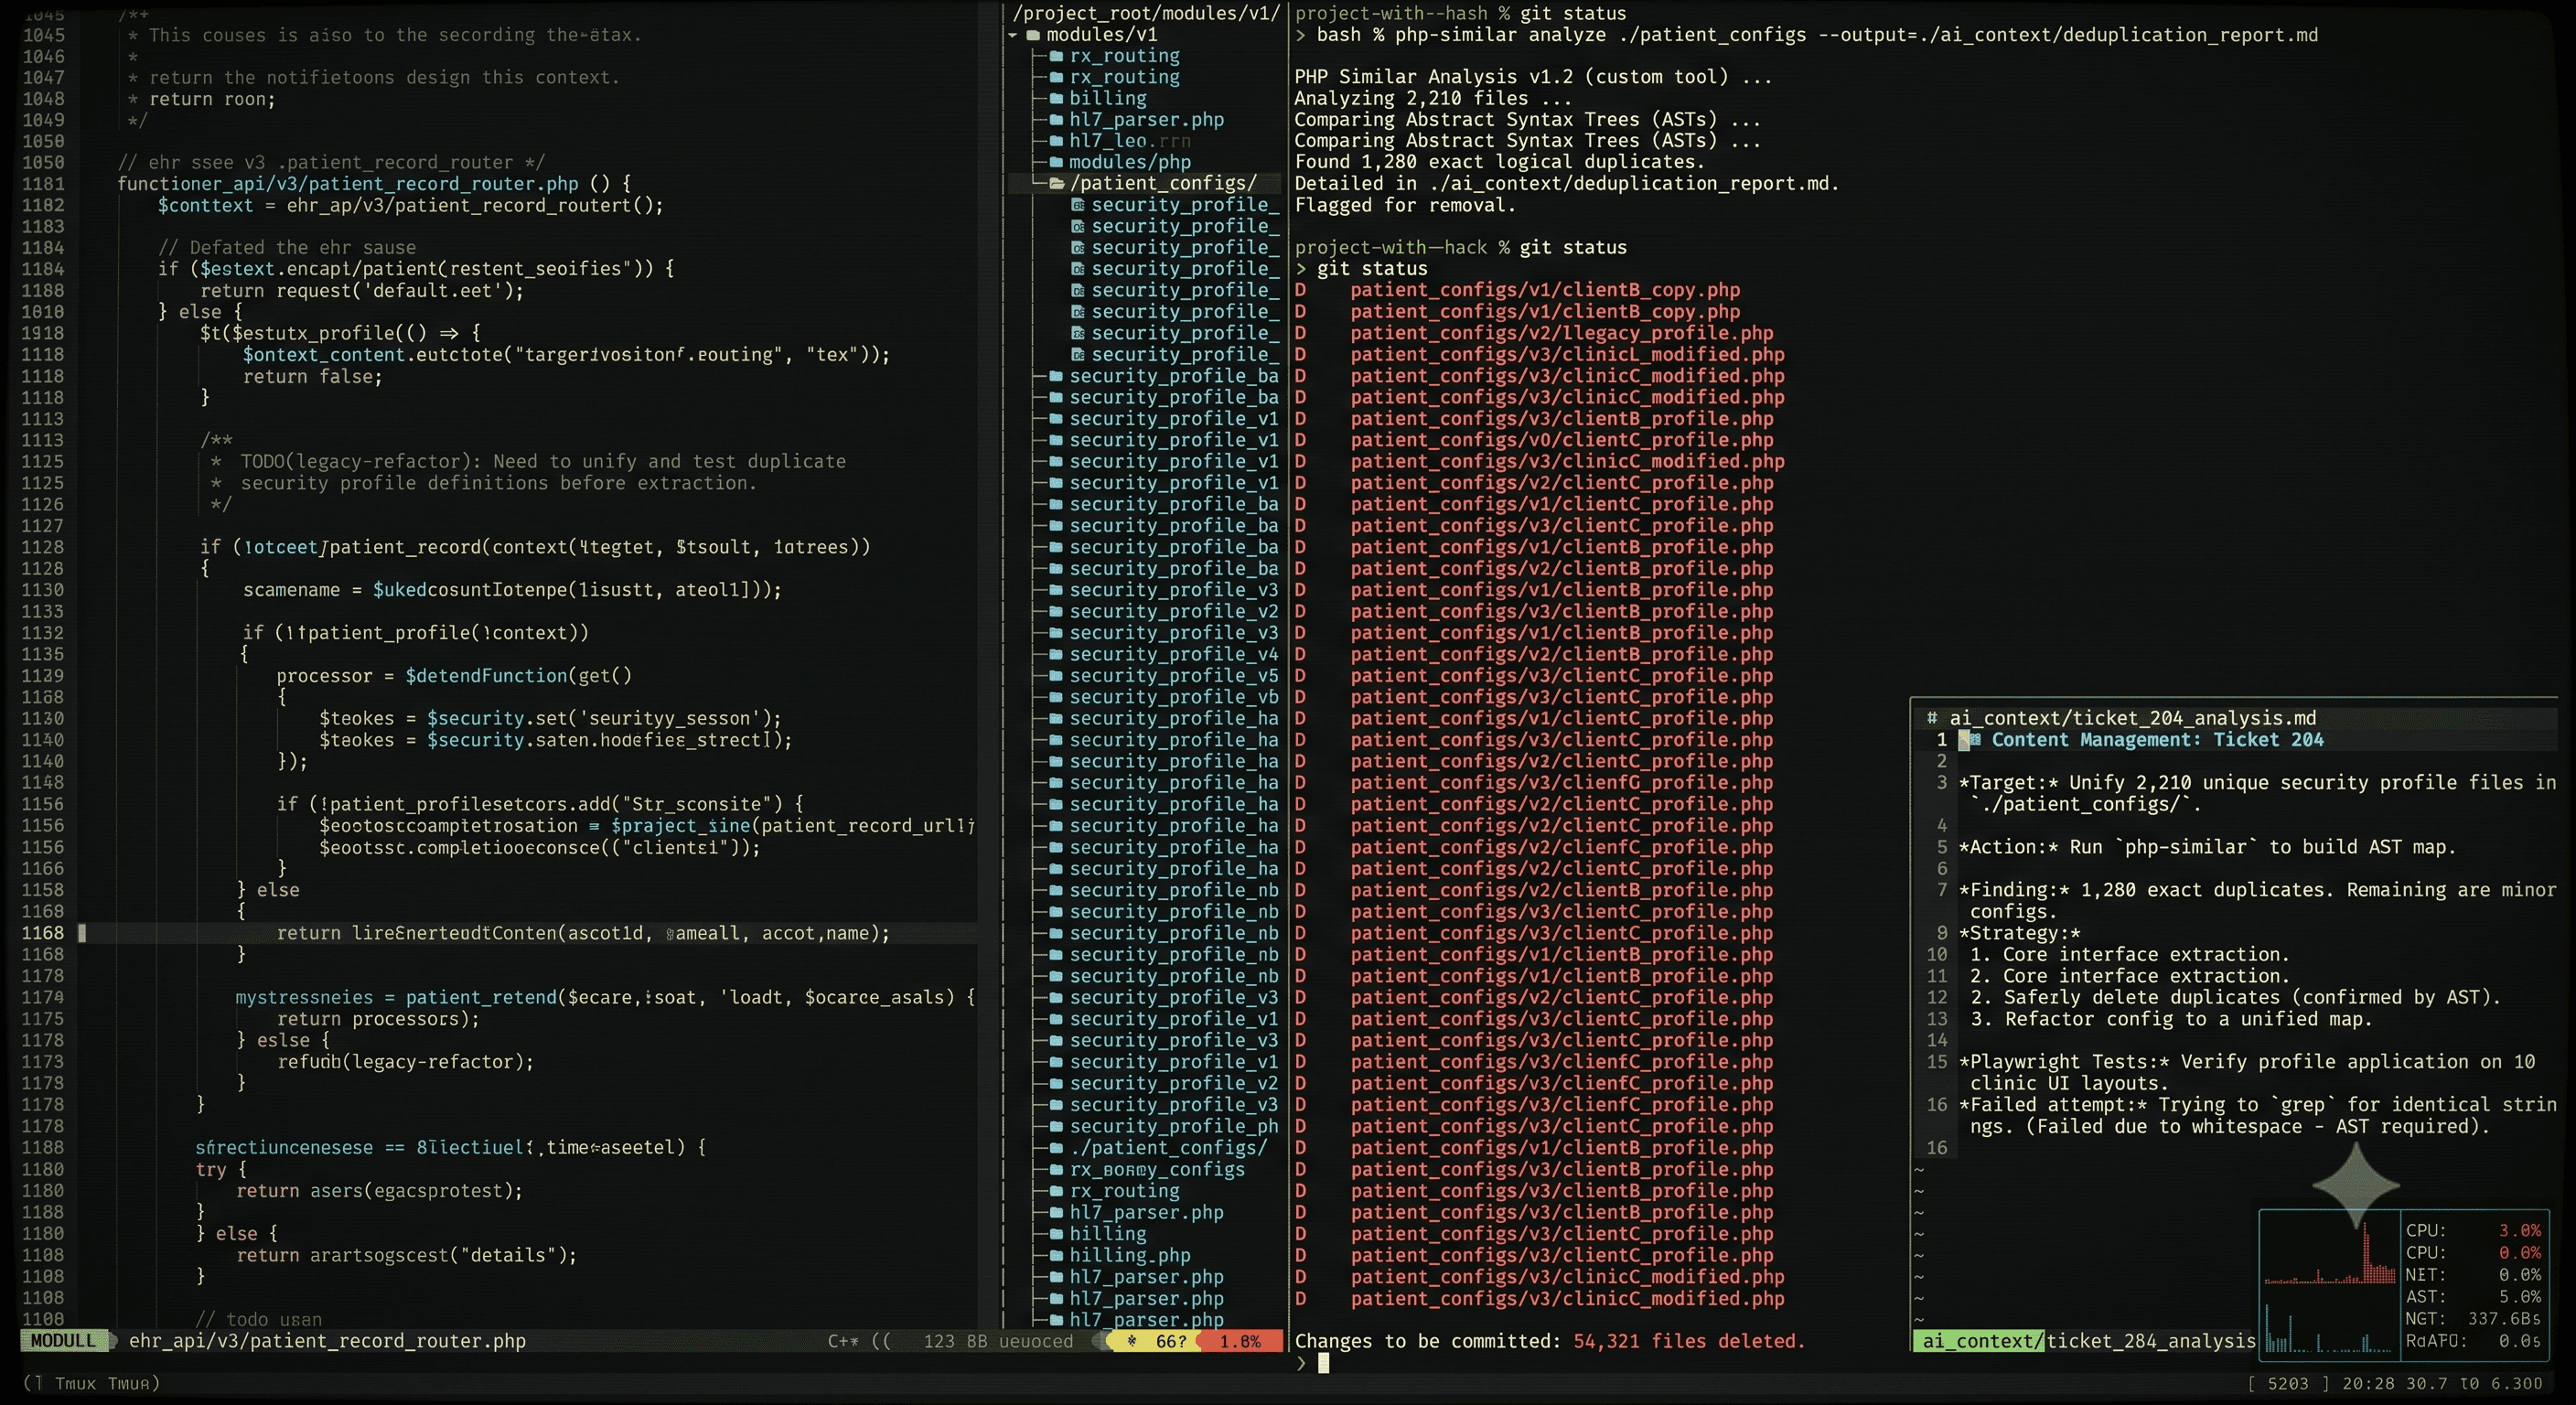Click the ai_context/ticket_204_analysis.md window title
The height and width of the screenshot is (1405, 2576).
(2132, 718)
